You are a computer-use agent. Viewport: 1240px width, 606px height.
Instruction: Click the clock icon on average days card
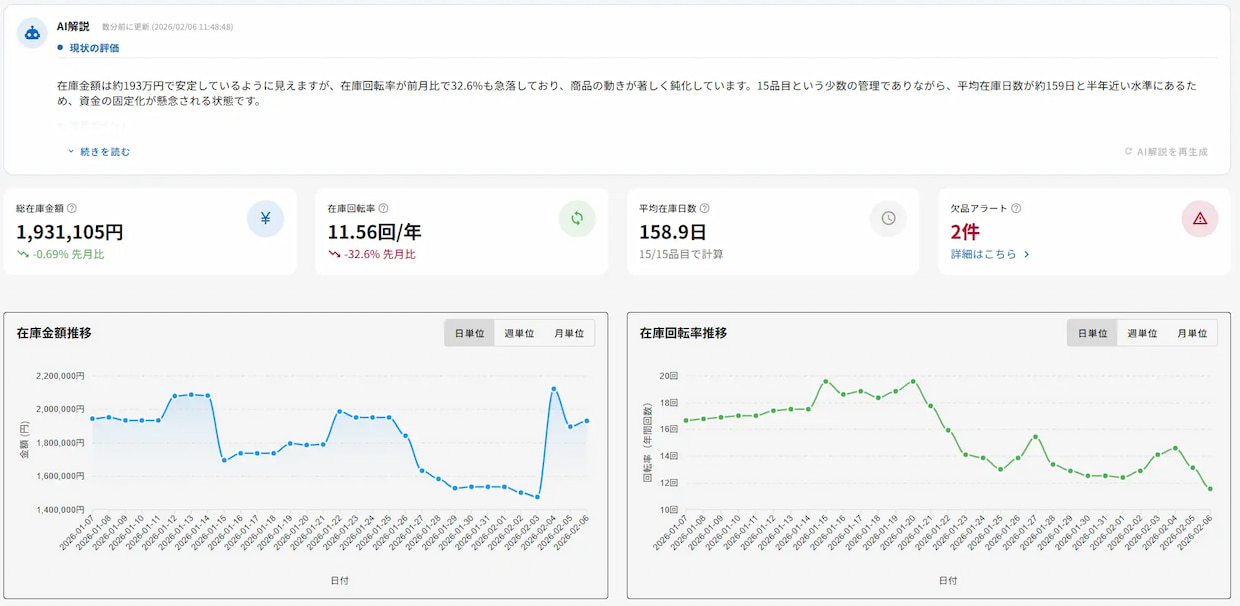coord(888,218)
